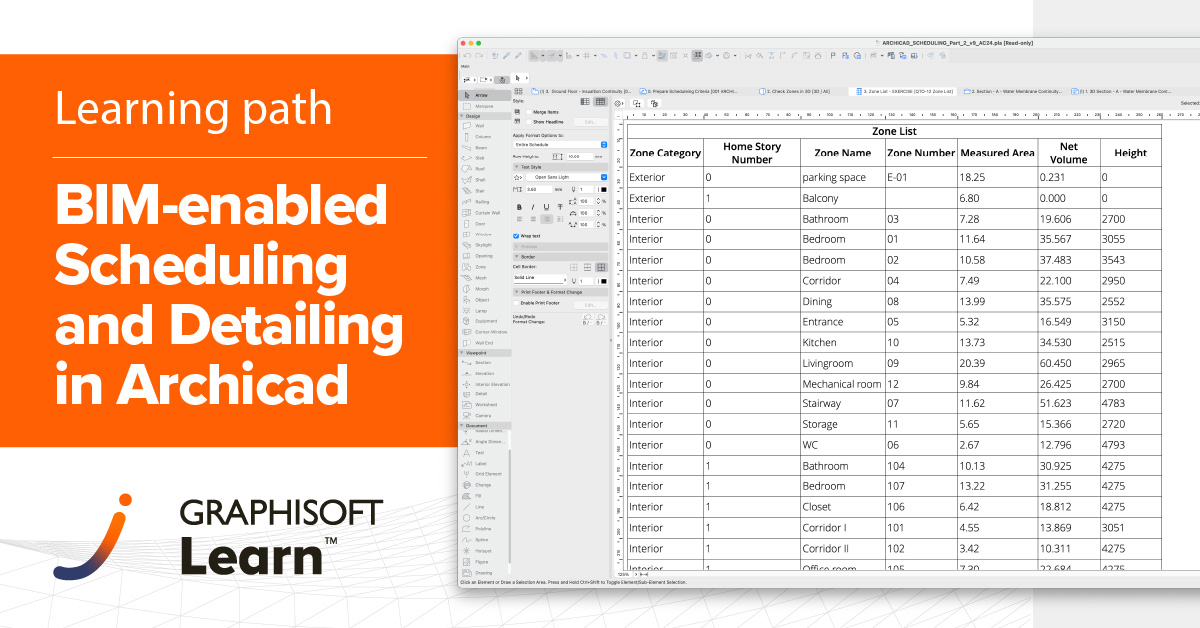Image resolution: width=1200 pixels, height=628 pixels.
Task: Click the text color swatch in Text Style
Action: pyautogui.click(x=604, y=189)
